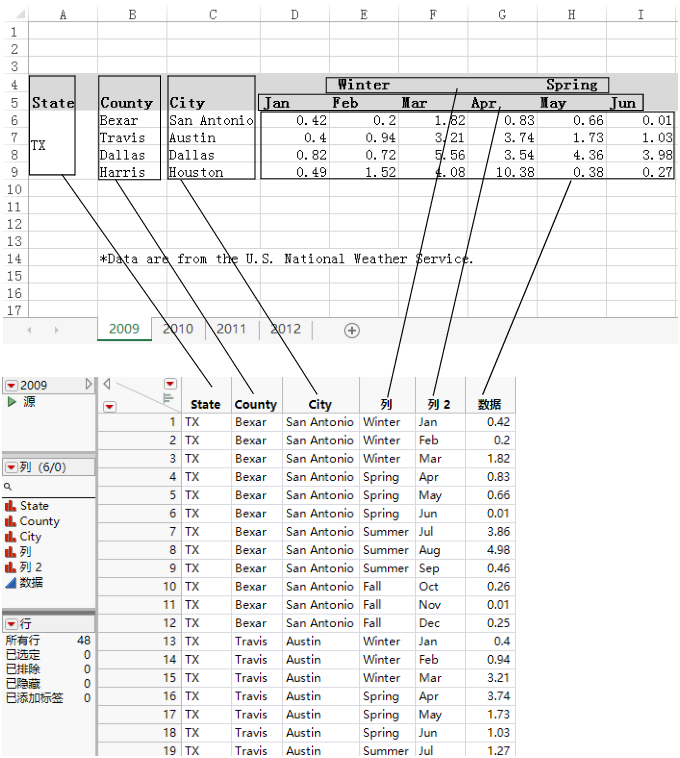
Task: Select City nominal icon in columns list
Action: 10,537
